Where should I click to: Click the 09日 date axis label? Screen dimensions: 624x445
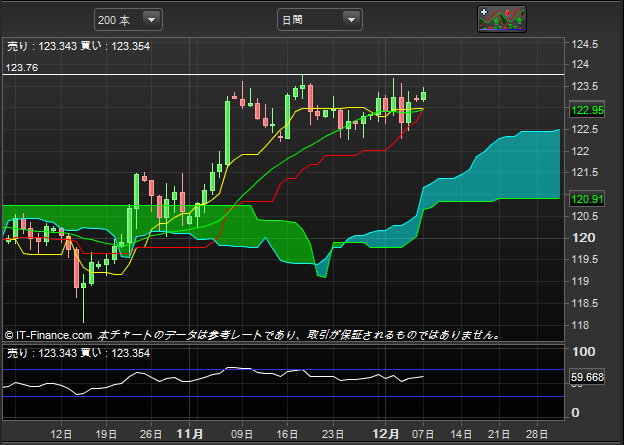tap(242, 434)
